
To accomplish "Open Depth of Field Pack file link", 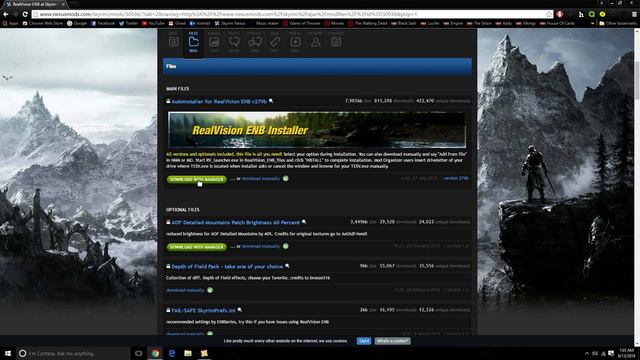I will [227, 267].
